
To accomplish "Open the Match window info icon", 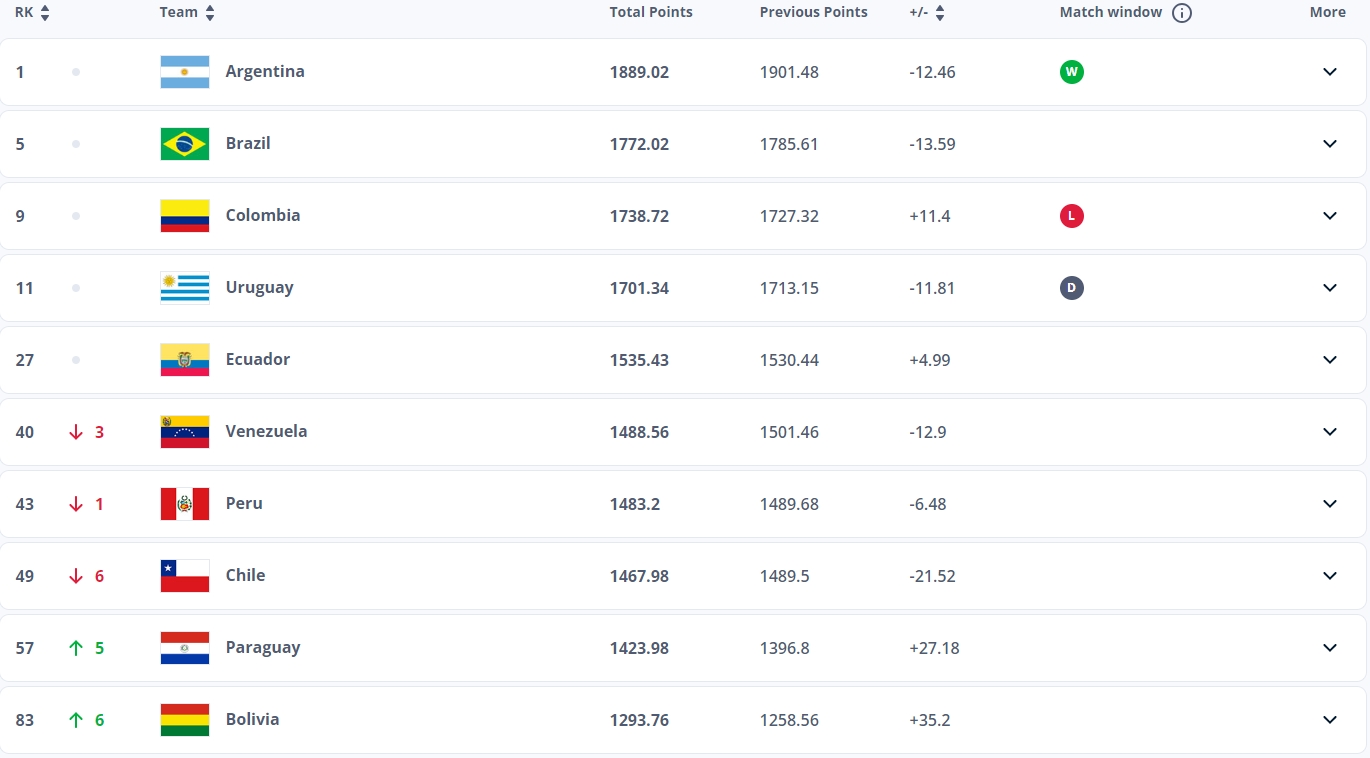I will tap(1182, 13).
